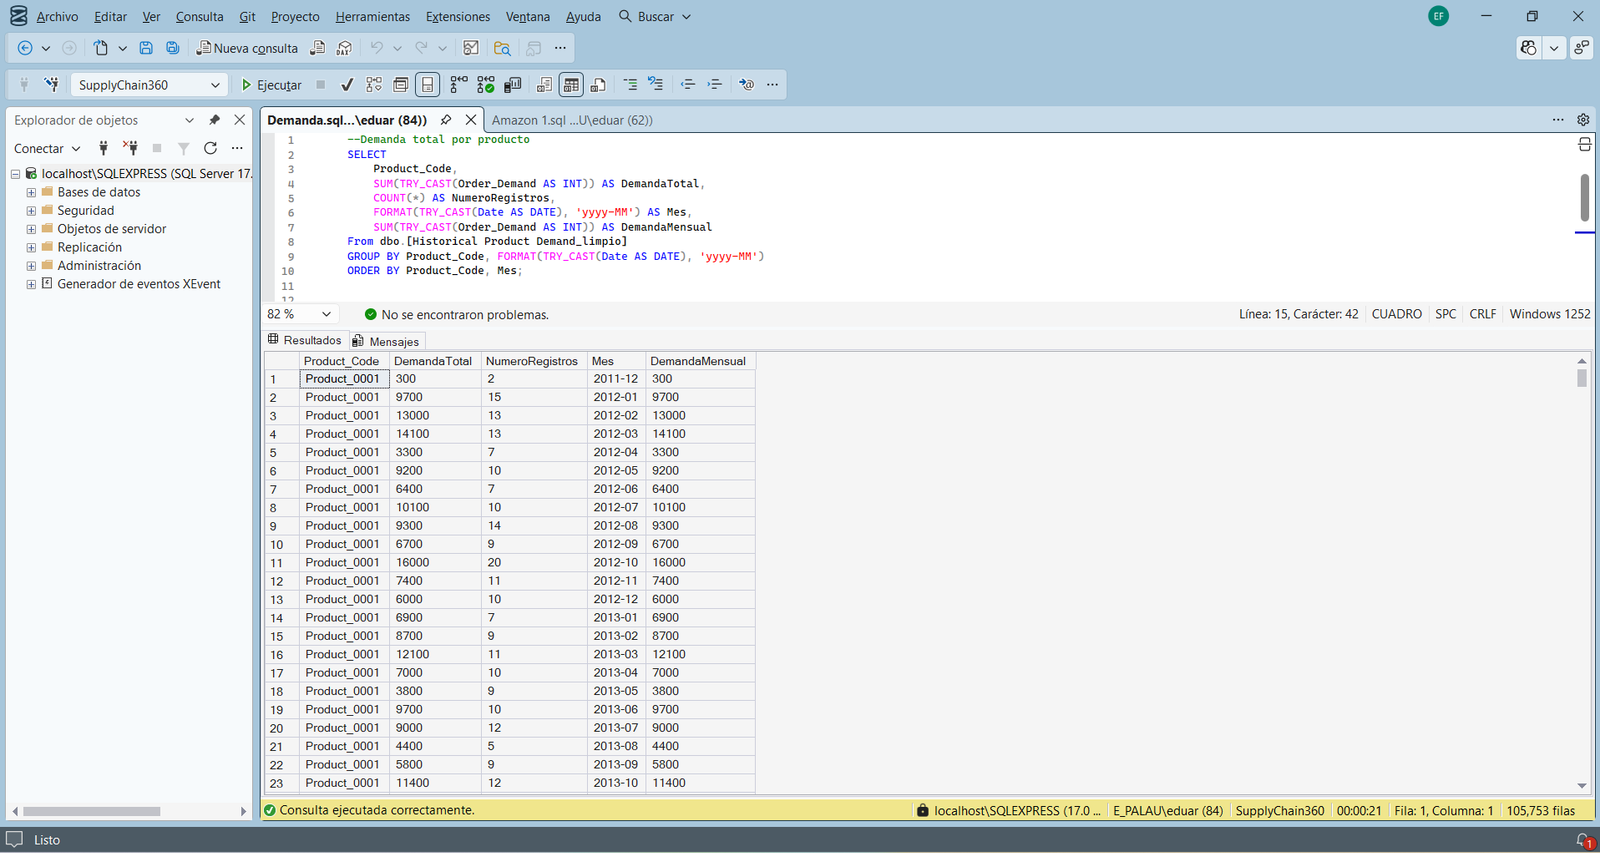Open a new DAX query
Image resolution: width=1600 pixels, height=853 pixels.
coord(344,48)
